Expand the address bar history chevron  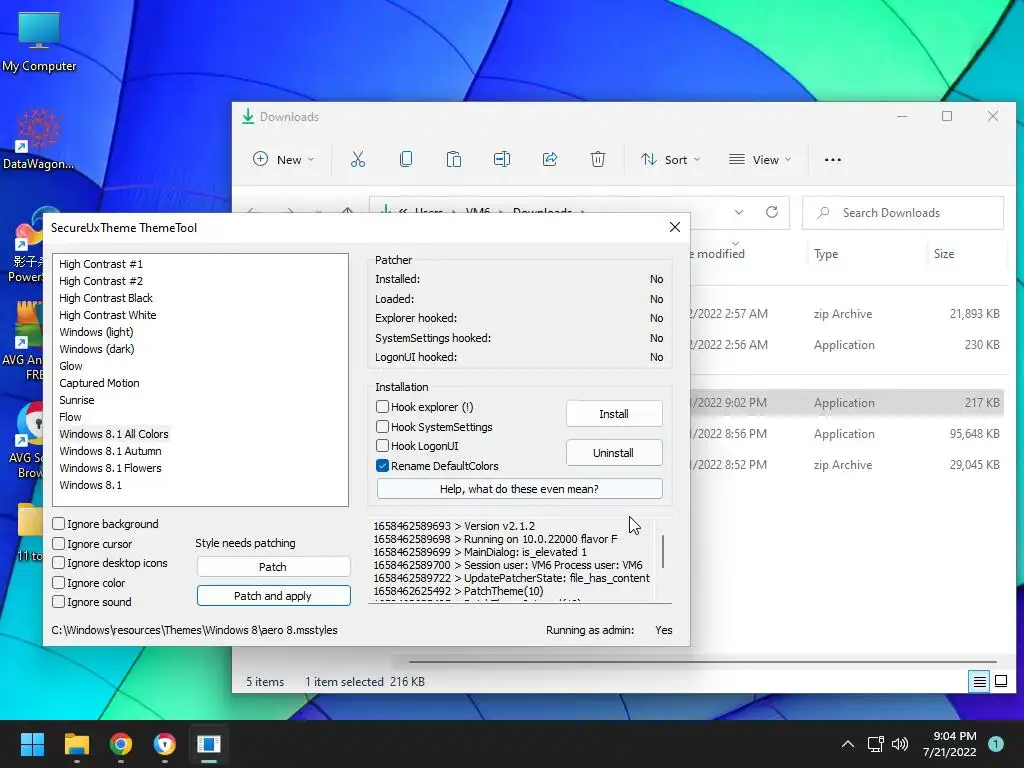[x=739, y=212]
